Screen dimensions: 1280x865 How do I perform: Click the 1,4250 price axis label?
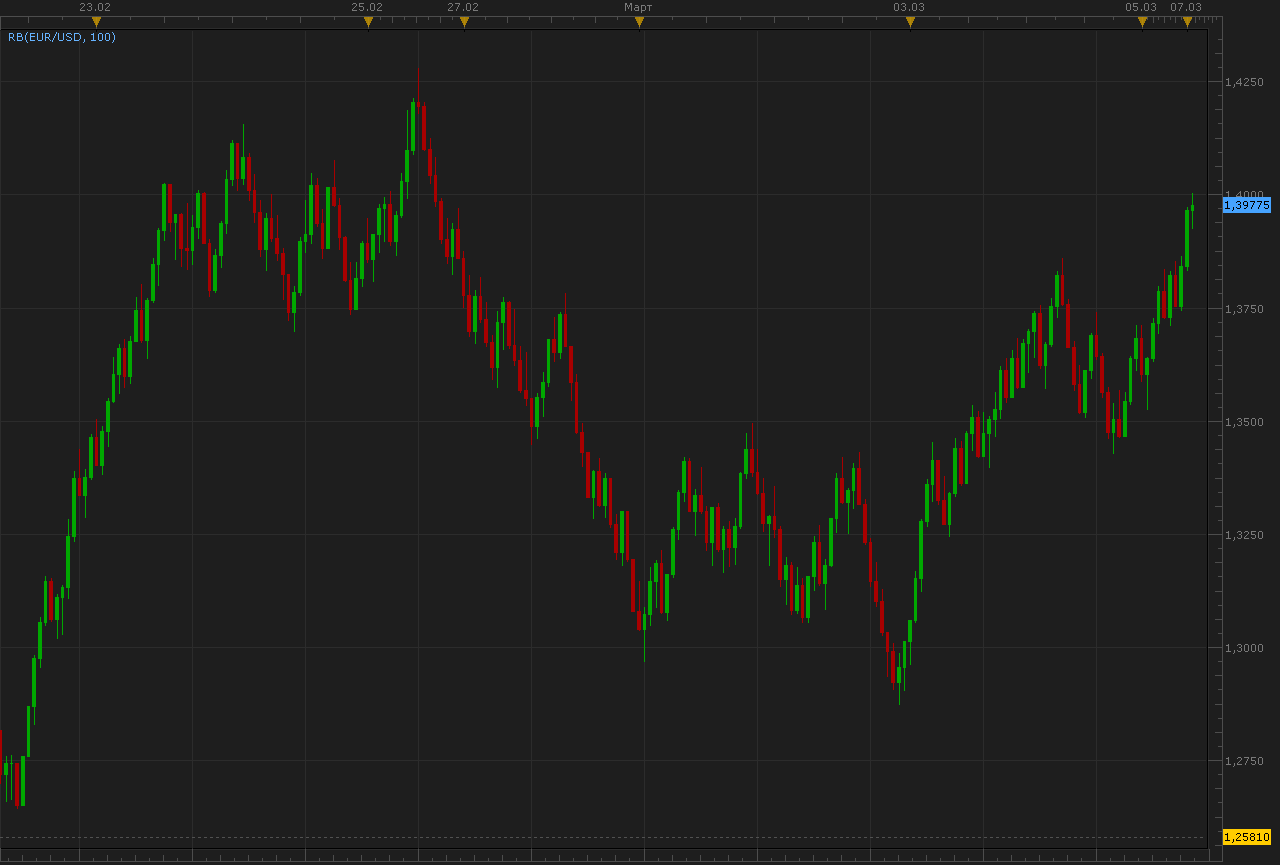coord(1244,82)
